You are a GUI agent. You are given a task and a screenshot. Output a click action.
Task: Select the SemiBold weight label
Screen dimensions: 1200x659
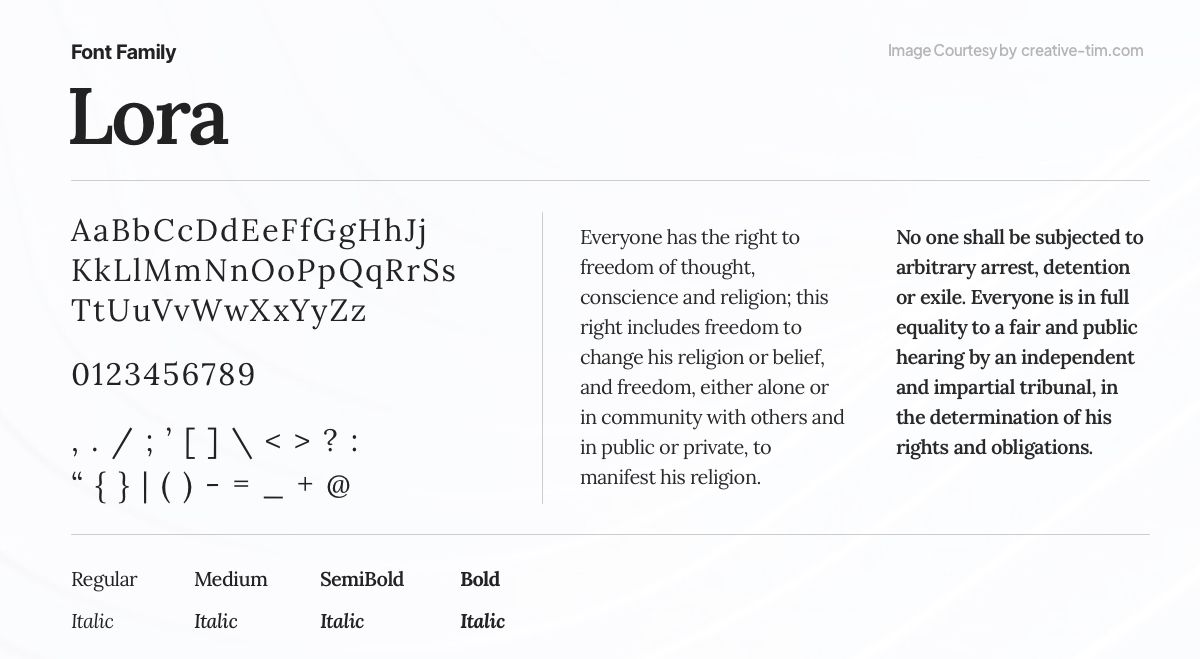362,579
